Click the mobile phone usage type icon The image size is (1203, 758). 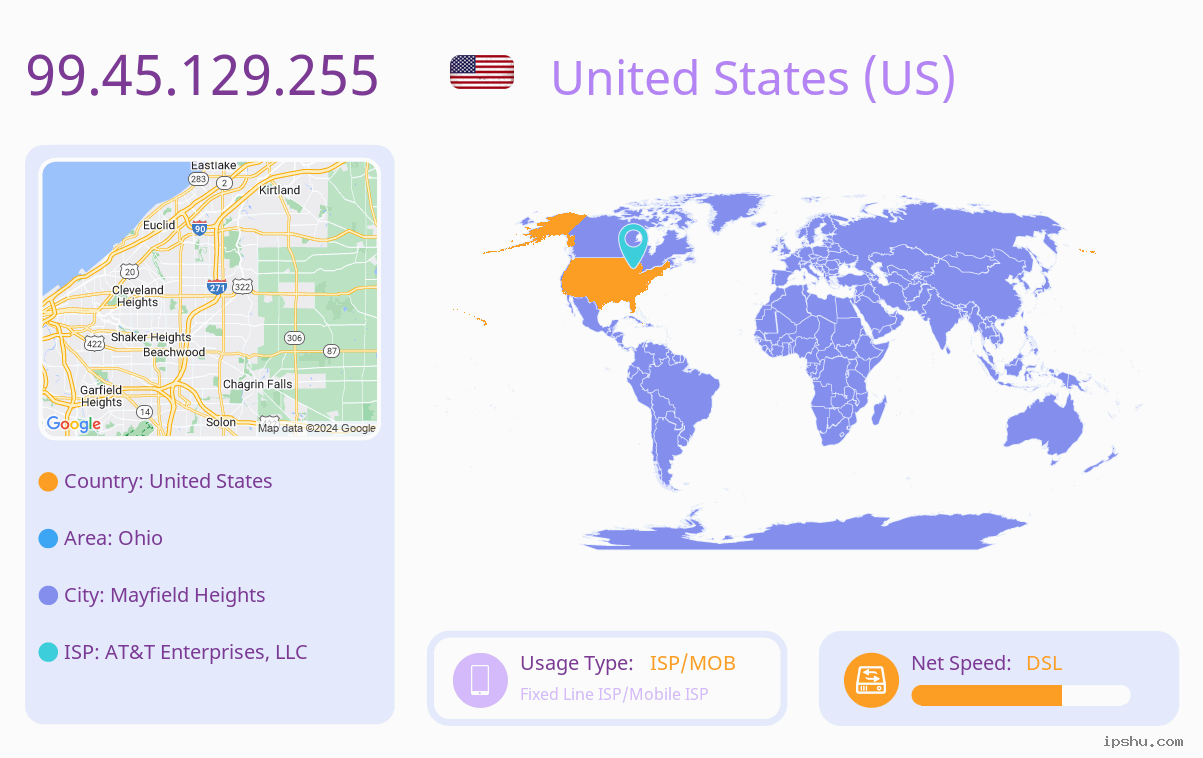click(x=480, y=679)
